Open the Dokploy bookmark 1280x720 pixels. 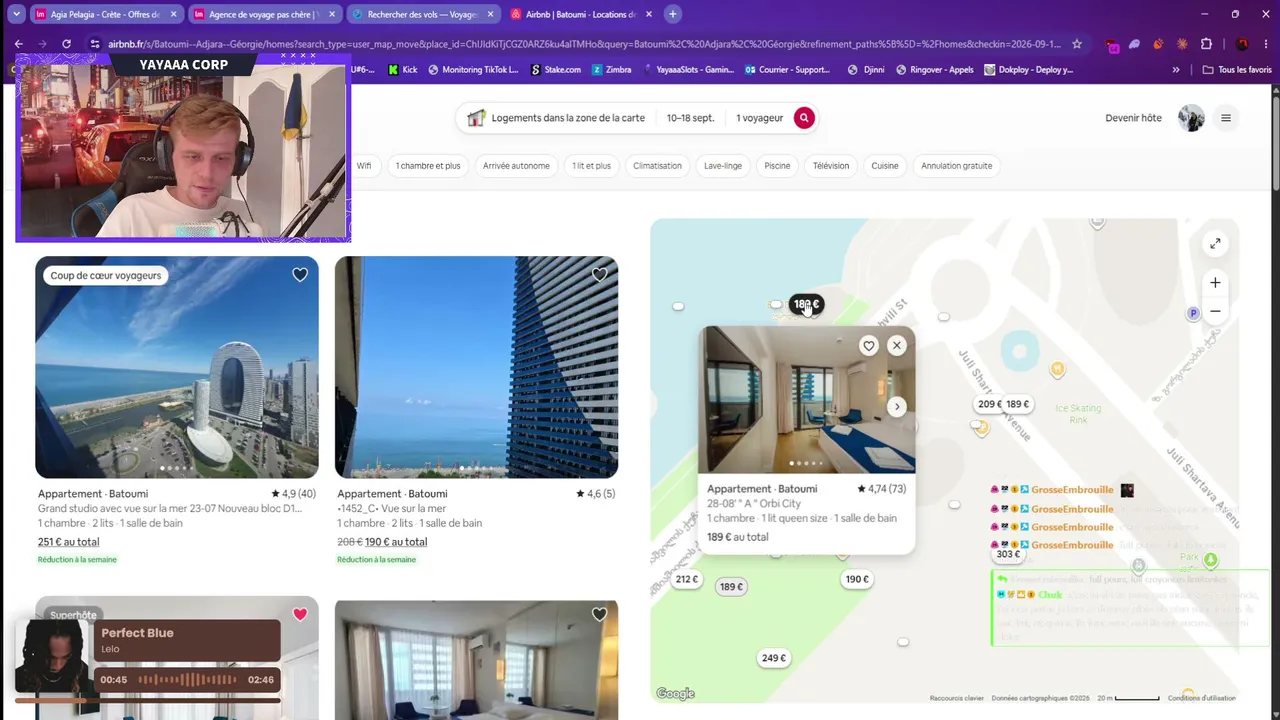1029,70
